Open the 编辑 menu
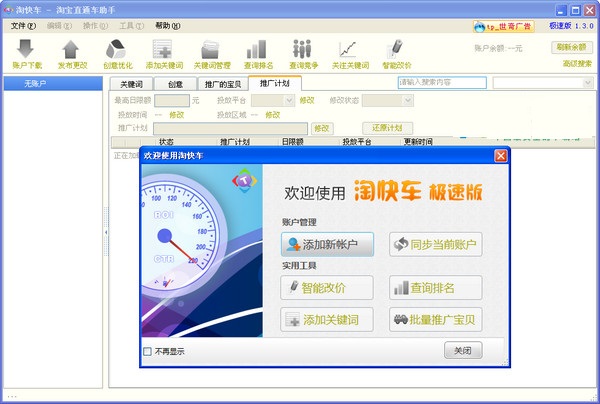The width and height of the screenshot is (600, 404). tap(59, 26)
